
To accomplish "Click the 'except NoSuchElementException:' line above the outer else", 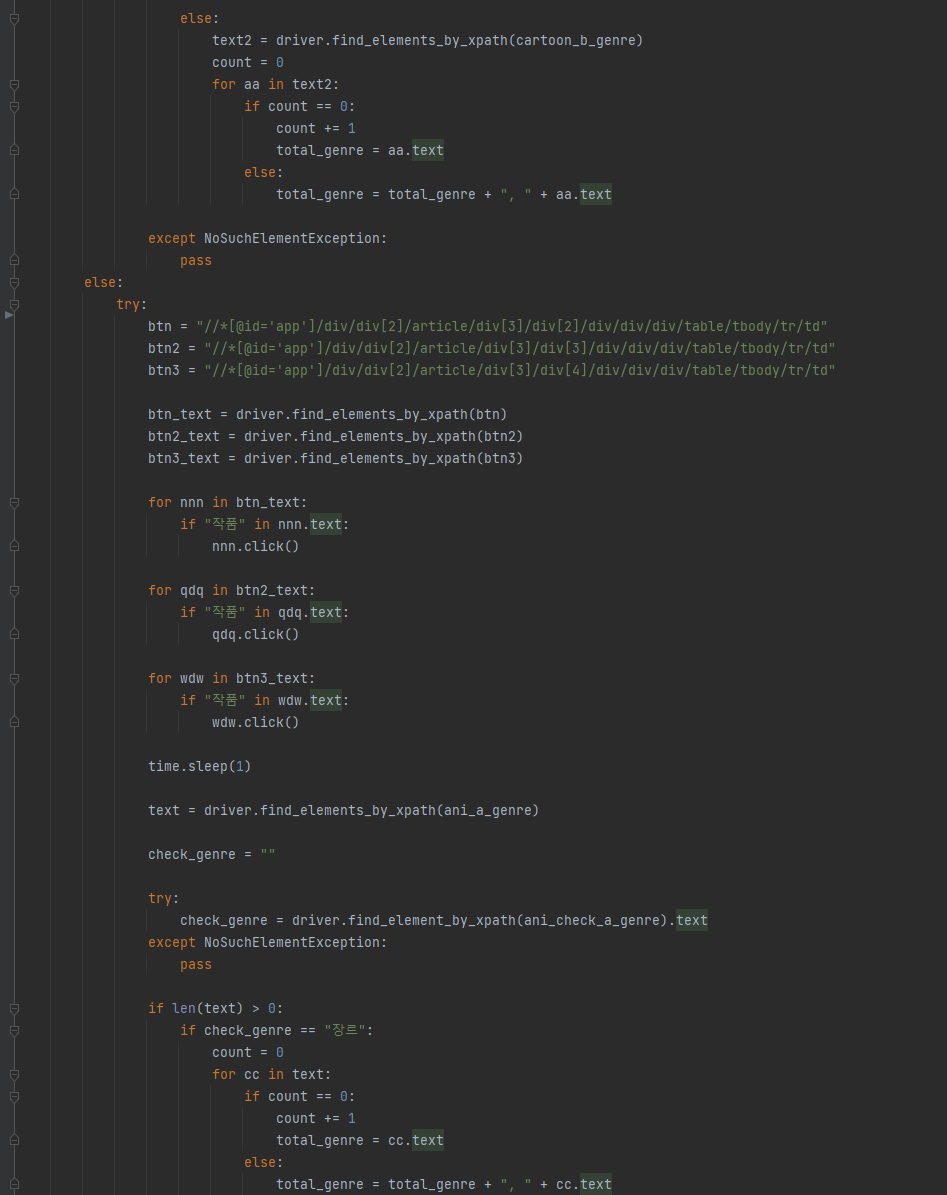I will pyautogui.click(x=267, y=239).
